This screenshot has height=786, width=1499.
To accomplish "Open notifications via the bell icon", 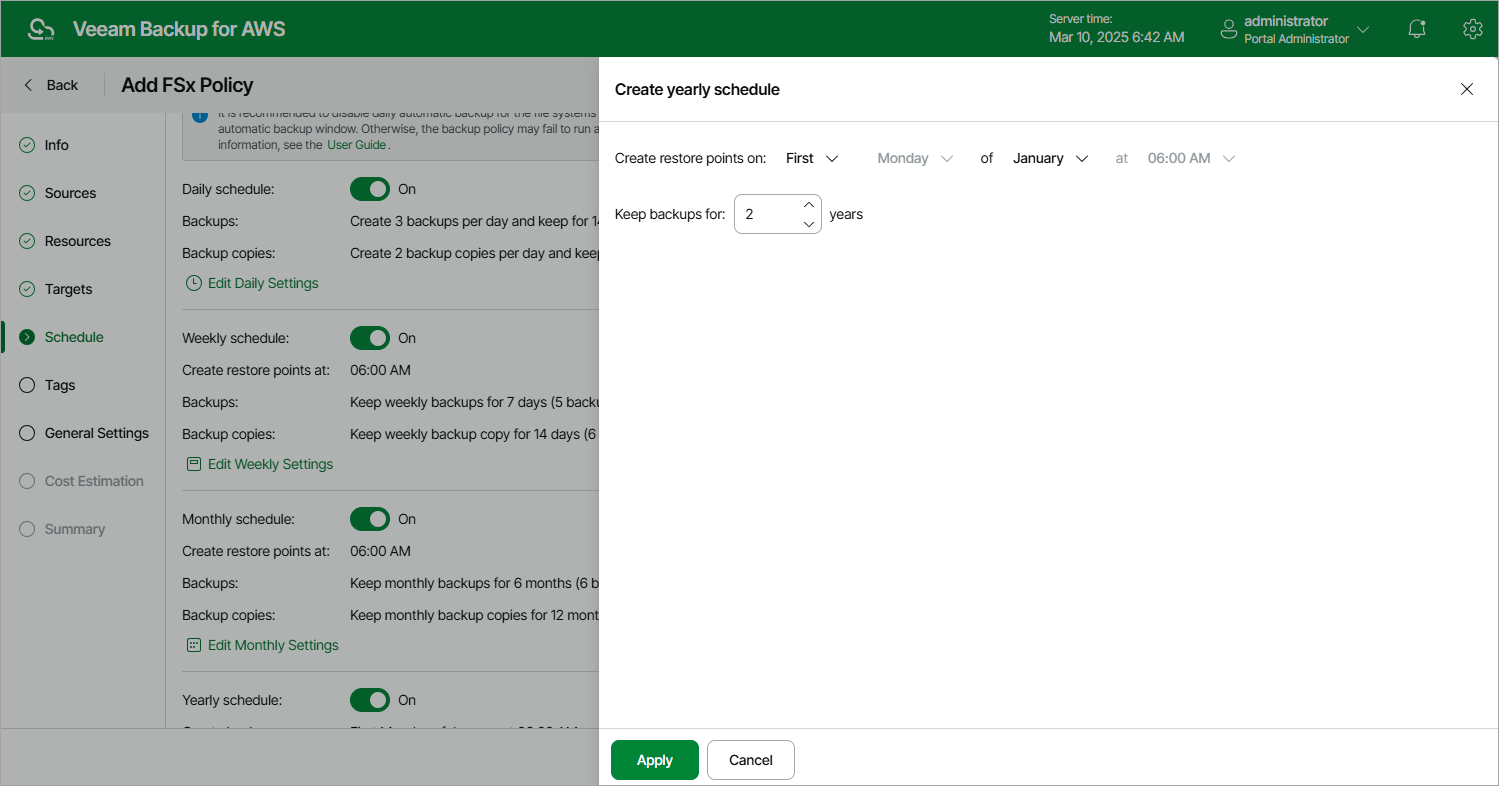I will pos(1416,29).
